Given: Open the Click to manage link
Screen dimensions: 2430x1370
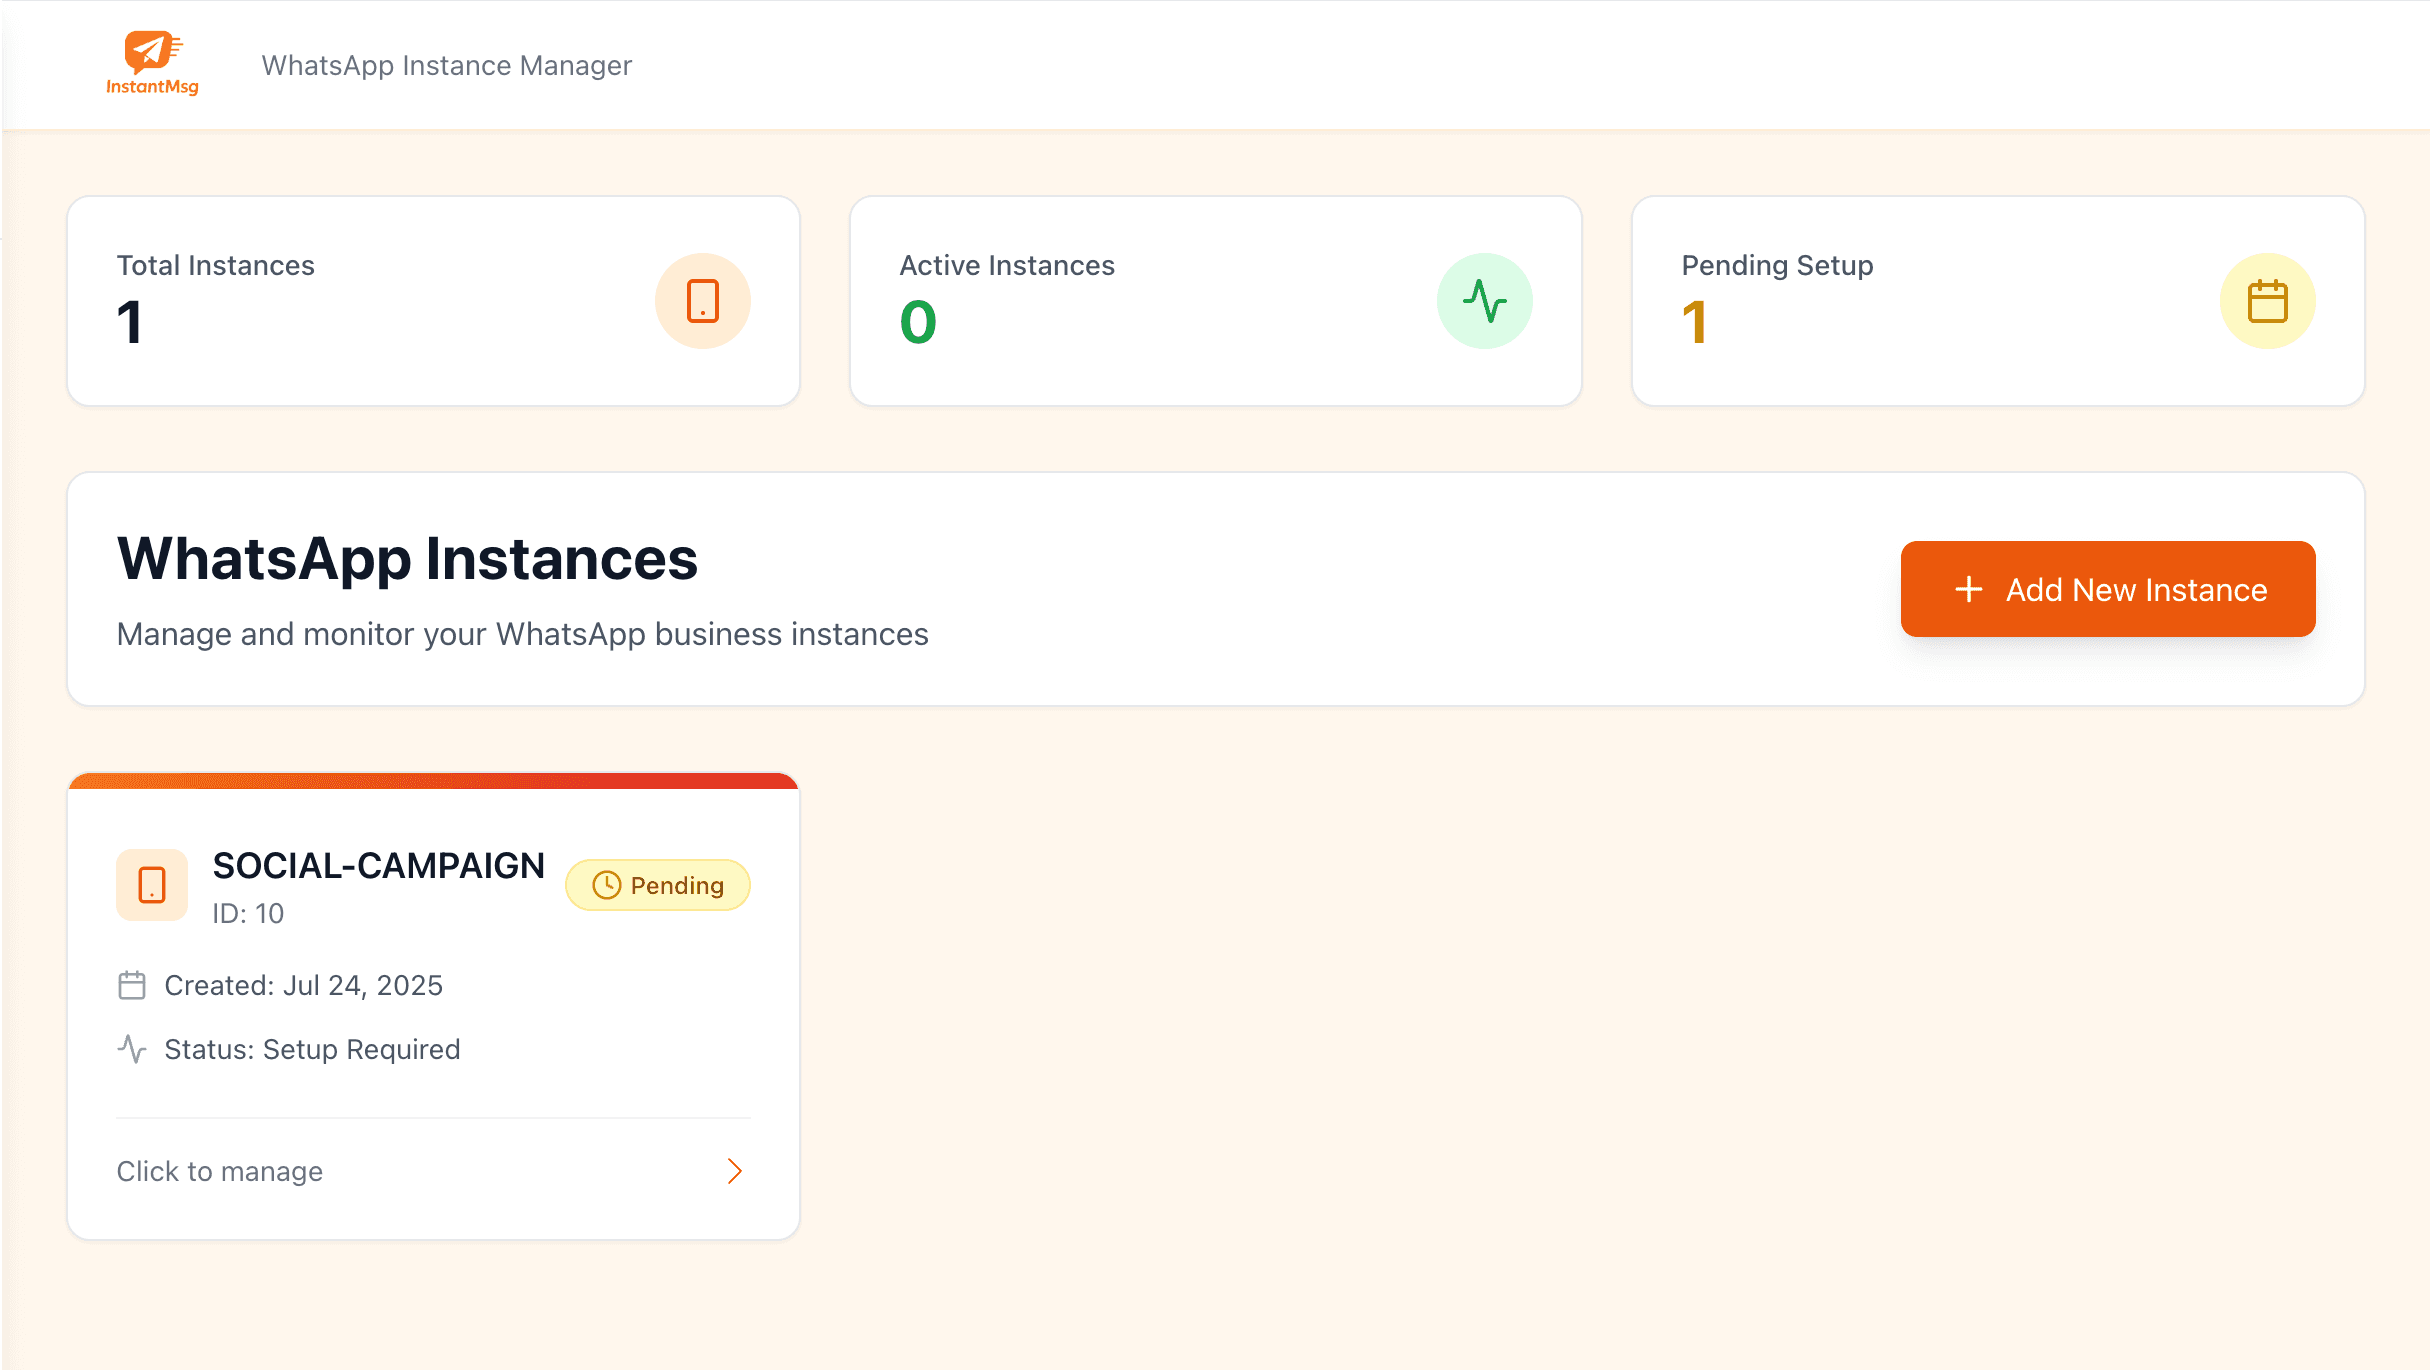Looking at the screenshot, I should [220, 1171].
